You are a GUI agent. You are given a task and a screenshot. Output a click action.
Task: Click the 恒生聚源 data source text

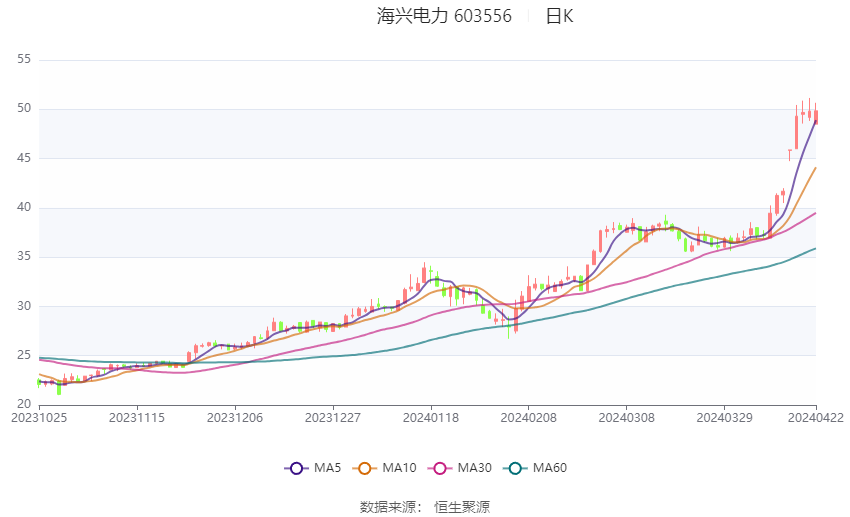(462, 507)
